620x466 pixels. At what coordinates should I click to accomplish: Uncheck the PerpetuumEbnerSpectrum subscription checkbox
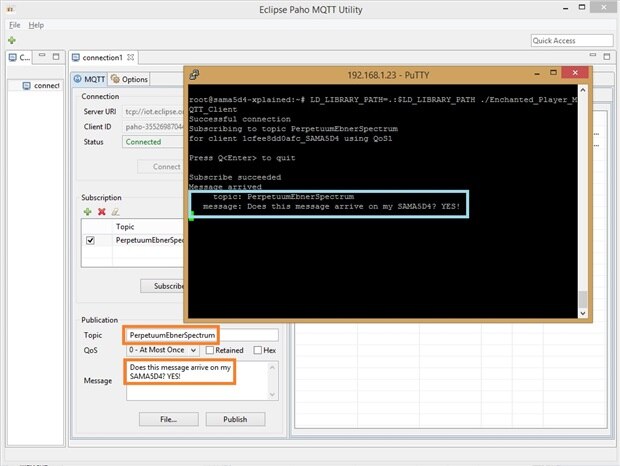pos(91,241)
